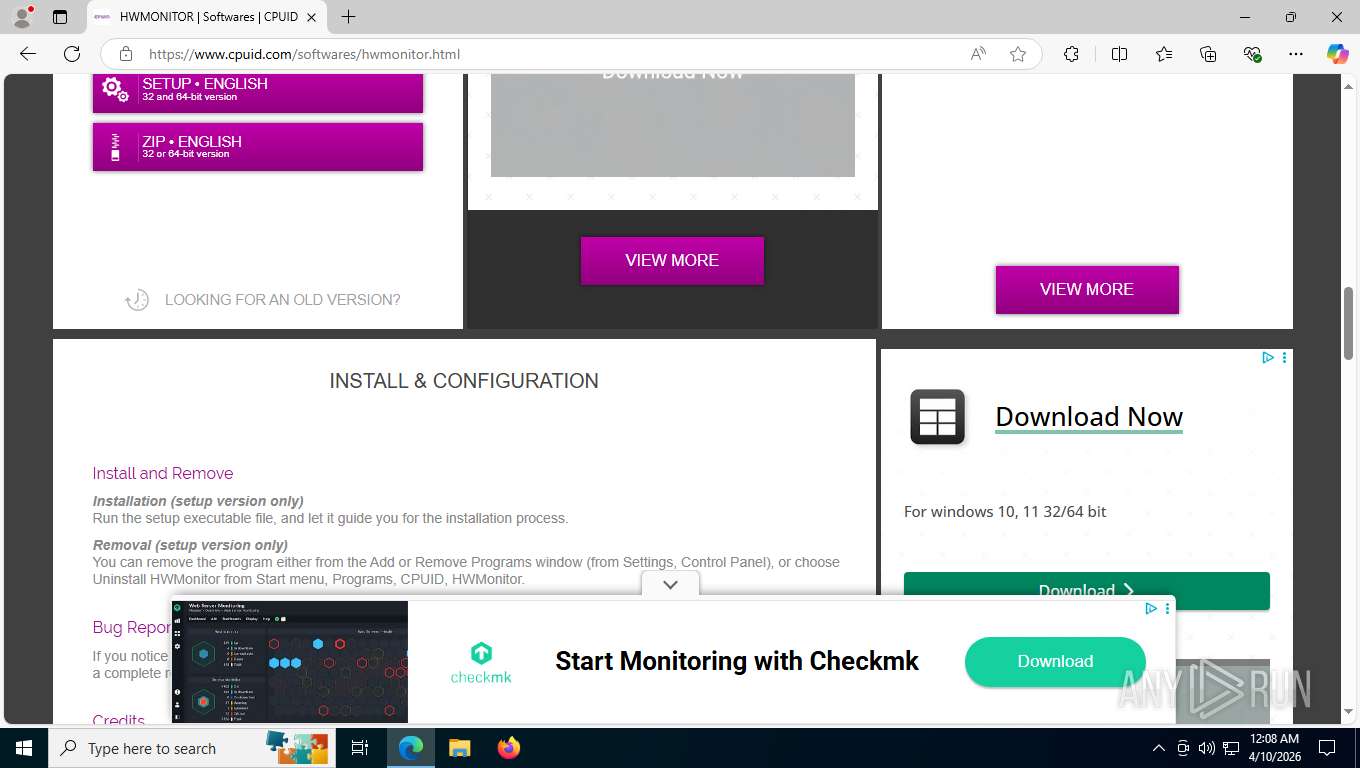Open the Collections icon
1360x768 pixels.
pos(1208,54)
